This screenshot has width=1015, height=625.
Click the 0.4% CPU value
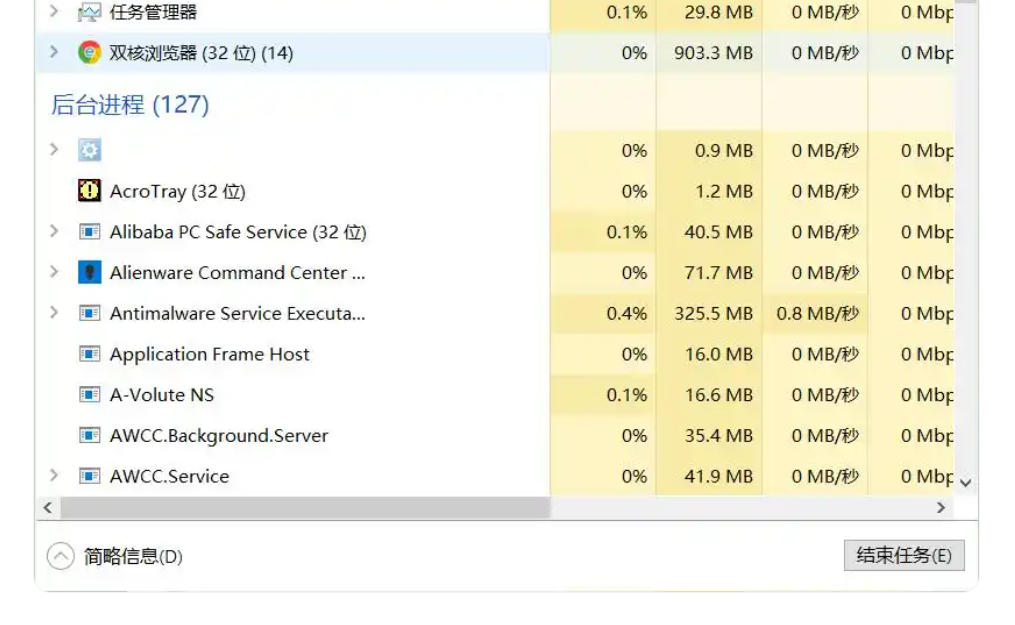pos(627,314)
